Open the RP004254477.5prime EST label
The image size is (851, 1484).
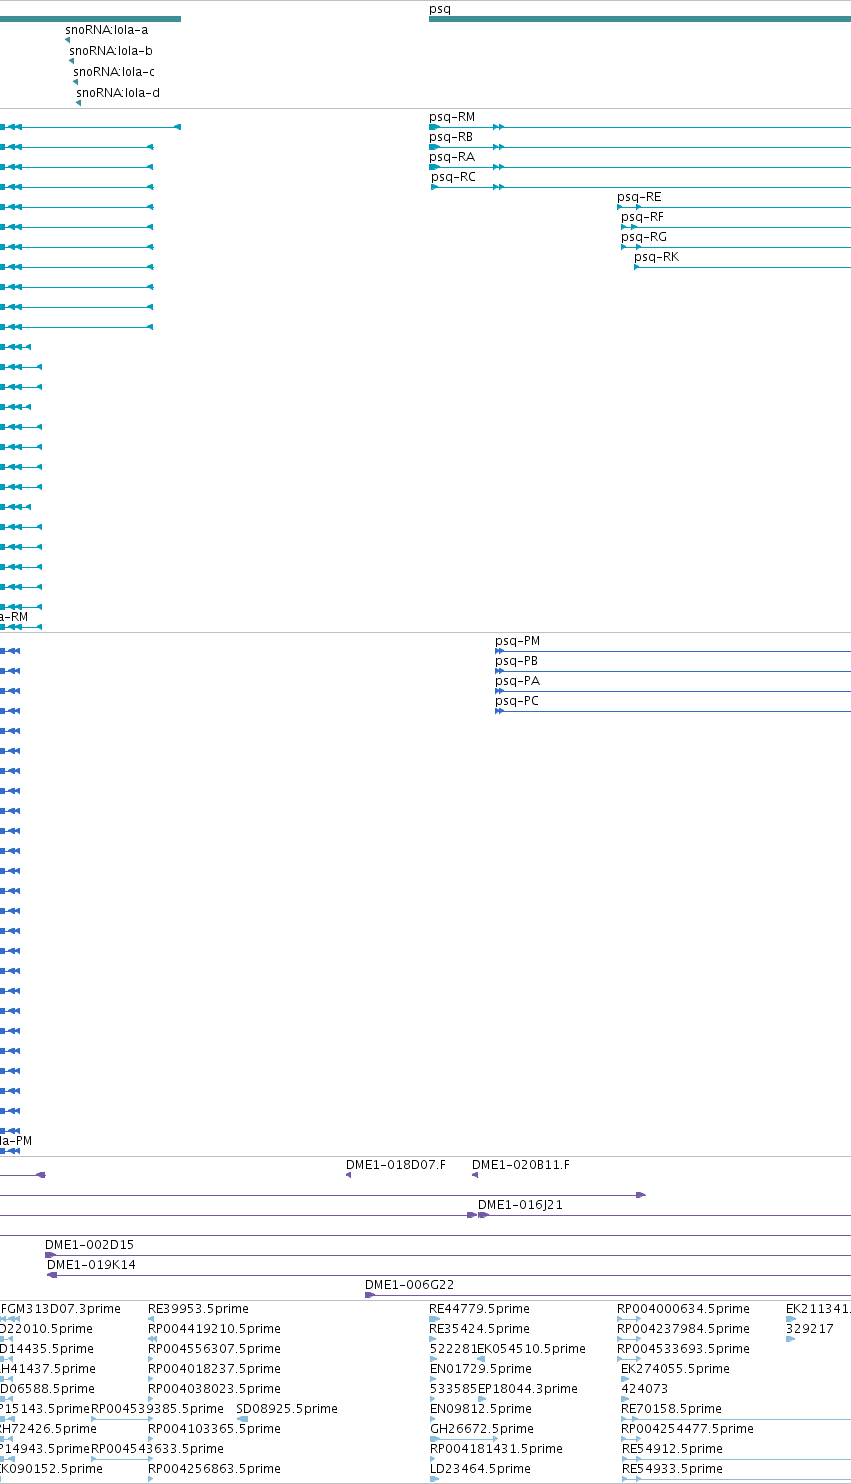[x=687, y=1429]
